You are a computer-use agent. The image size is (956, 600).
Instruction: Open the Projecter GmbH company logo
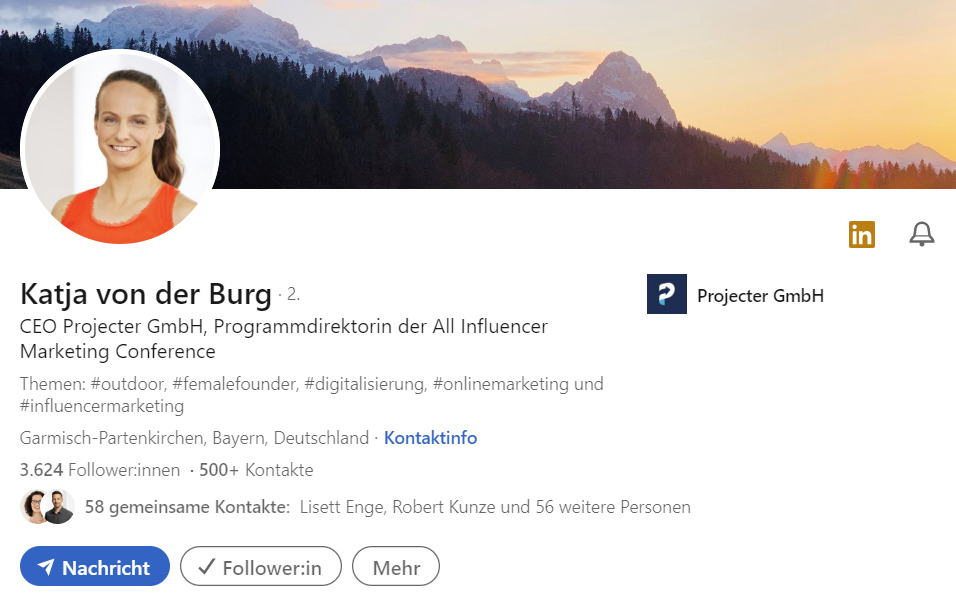coord(666,294)
